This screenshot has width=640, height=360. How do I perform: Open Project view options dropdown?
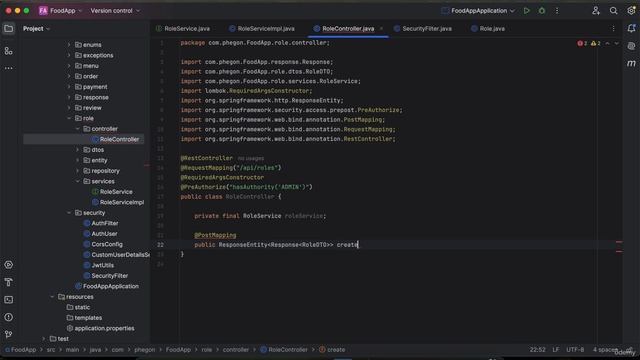pos(36,29)
